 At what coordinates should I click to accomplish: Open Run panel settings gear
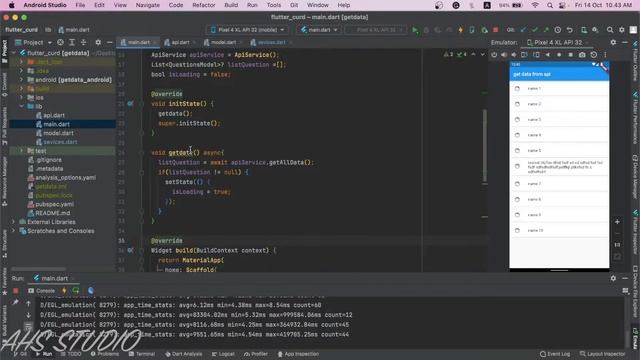(x=613, y=278)
